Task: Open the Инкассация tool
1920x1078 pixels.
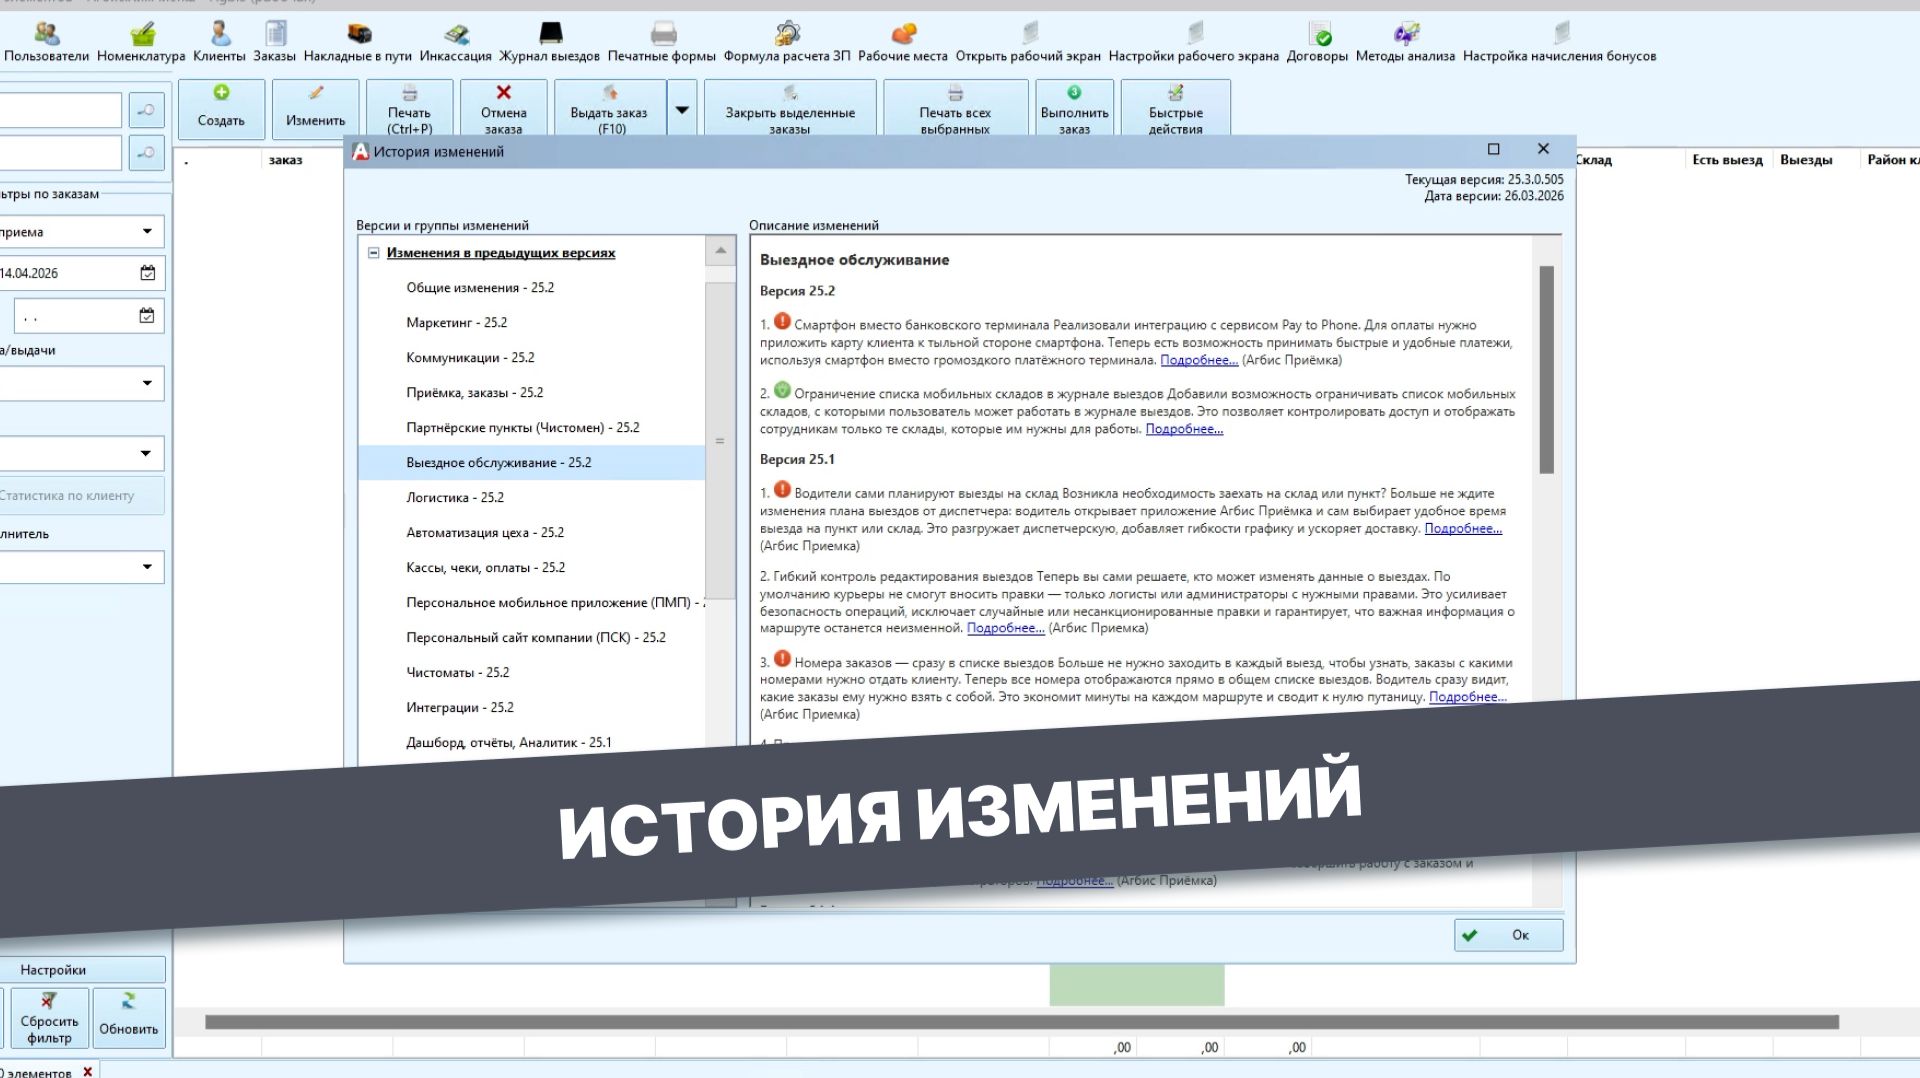Action: (x=455, y=40)
